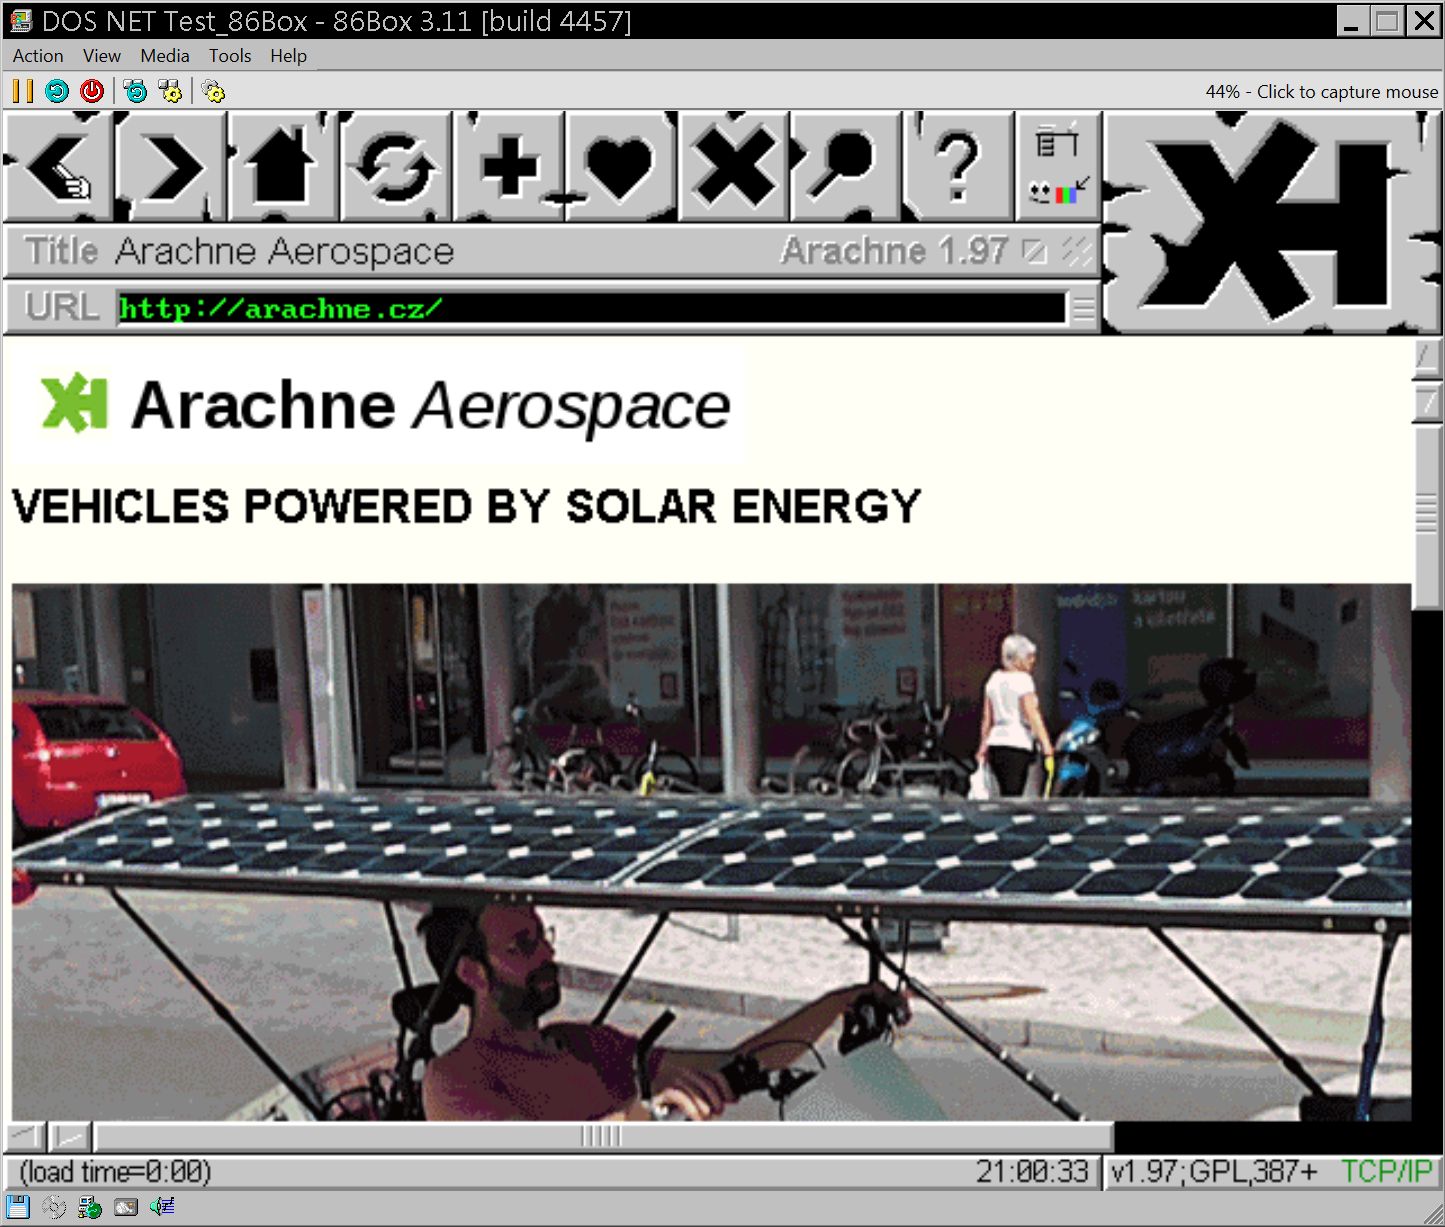Click the 44% - Click to capture mouse text

point(1321,92)
